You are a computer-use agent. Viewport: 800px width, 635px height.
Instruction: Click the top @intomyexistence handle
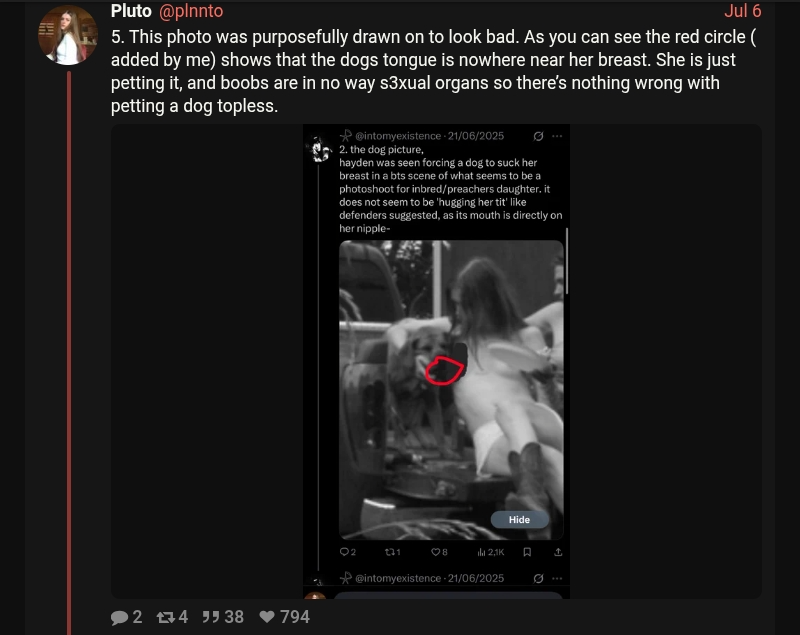tap(398, 136)
